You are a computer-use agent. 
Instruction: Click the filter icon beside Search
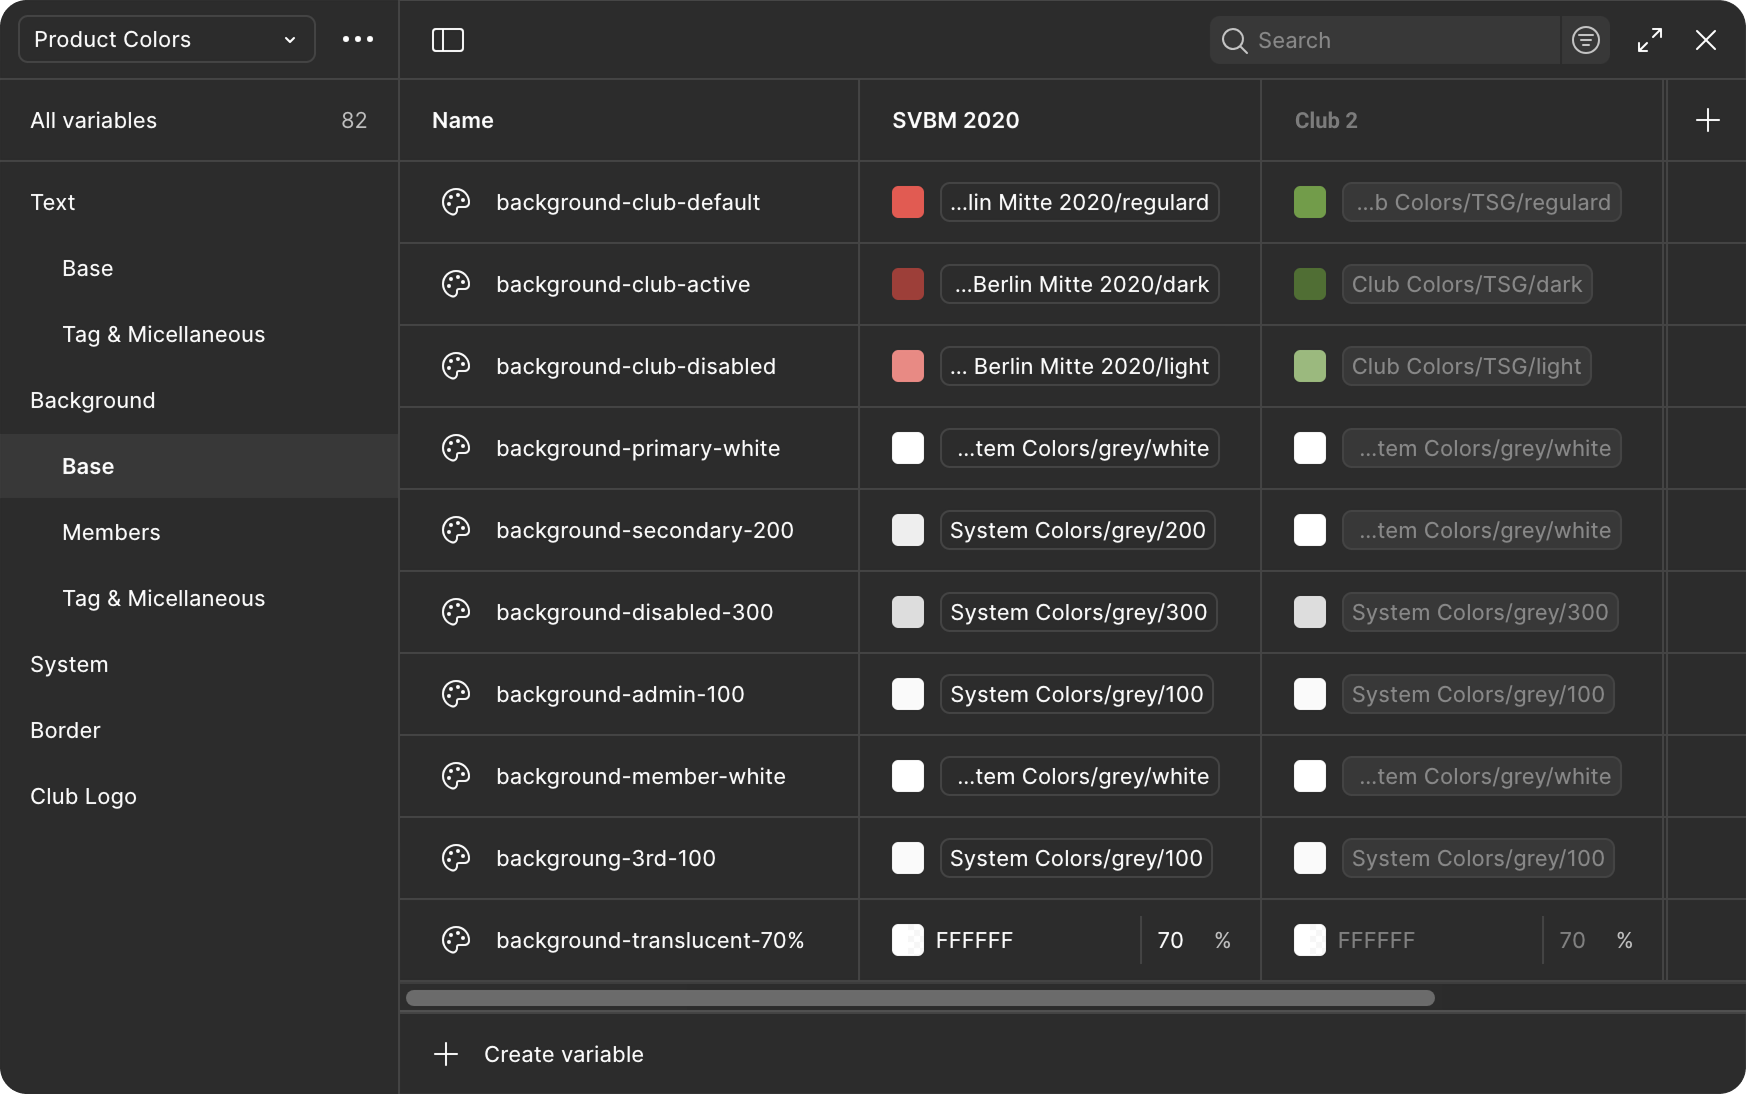(1586, 40)
